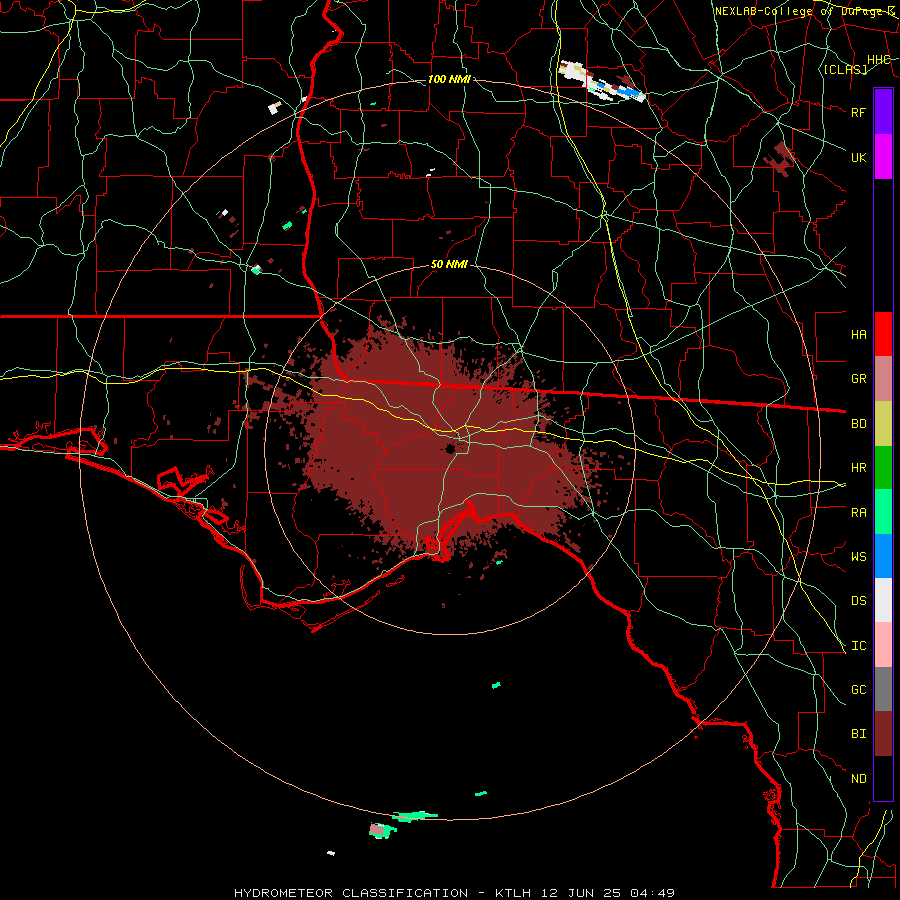Select the light pink IC legend swatch
The width and height of the screenshot is (900, 900).
(883, 645)
